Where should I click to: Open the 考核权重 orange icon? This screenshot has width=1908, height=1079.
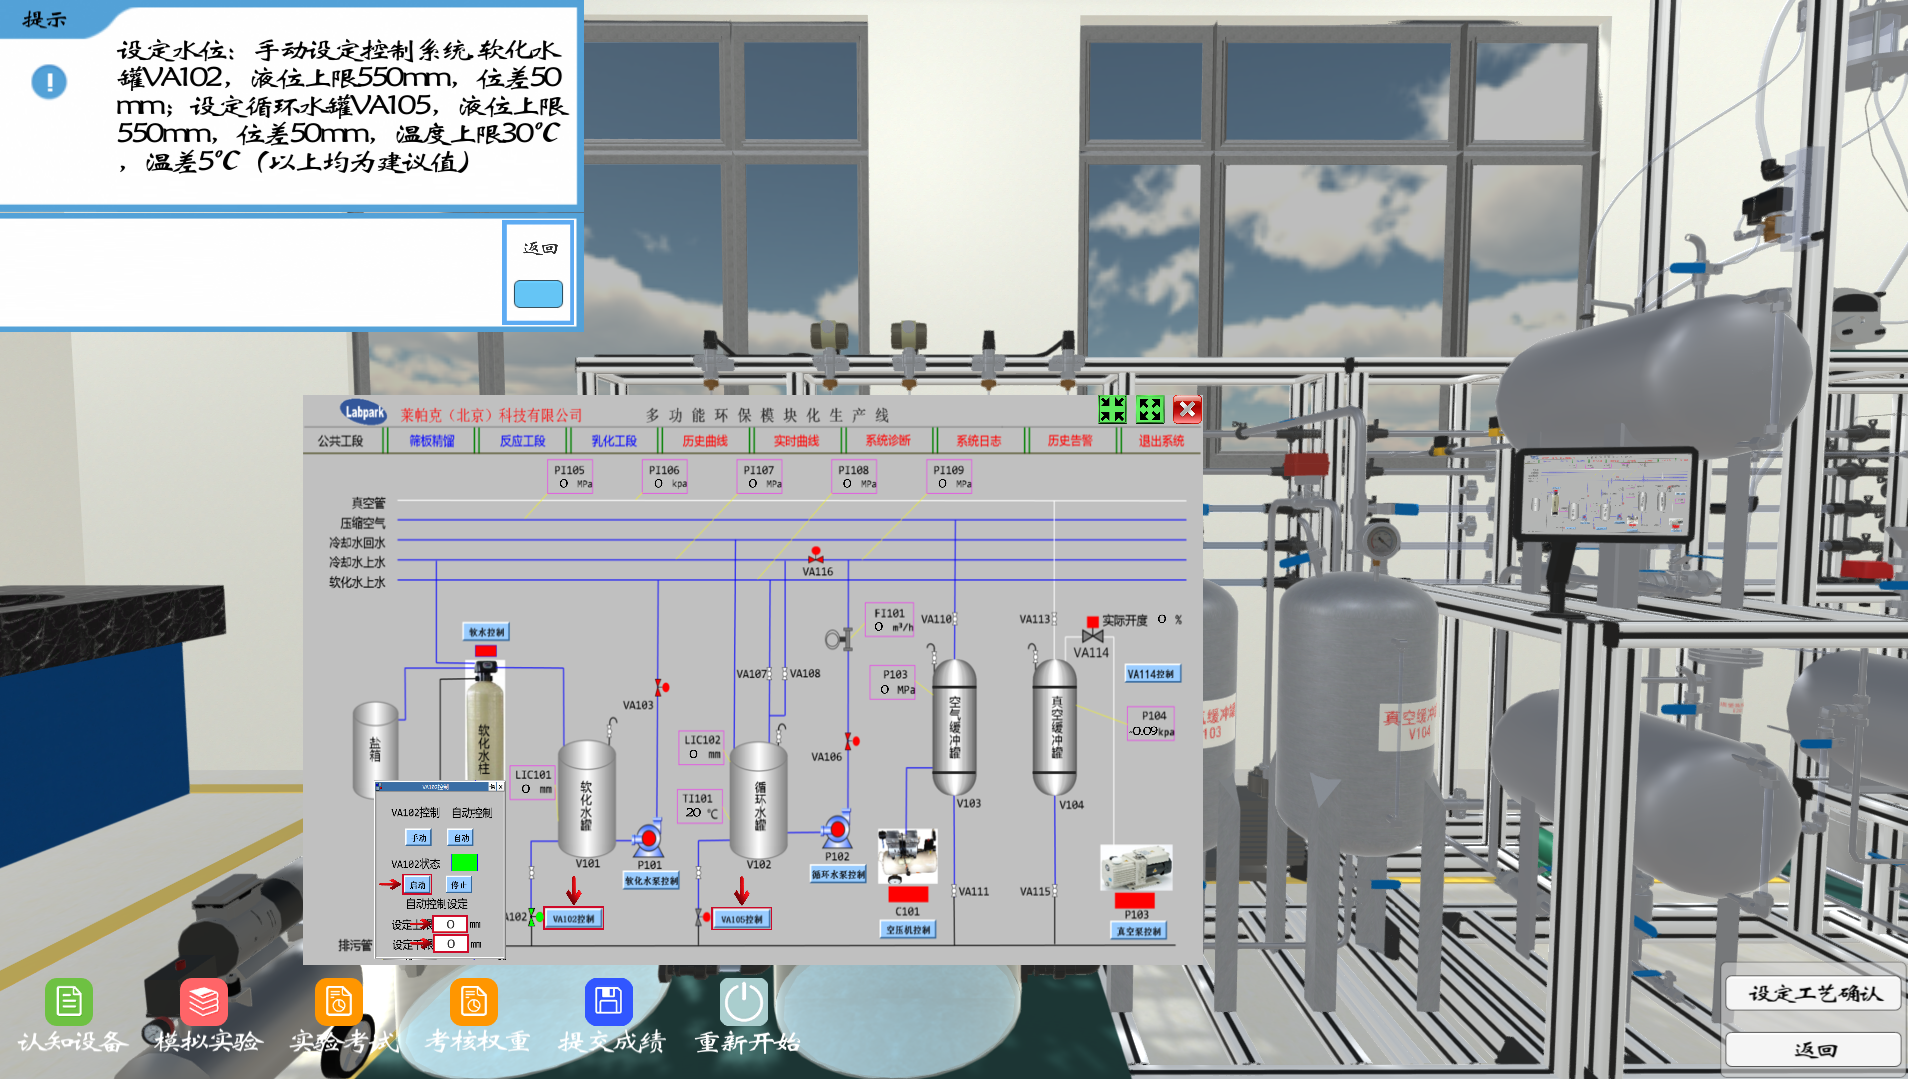click(x=473, y=1001)
